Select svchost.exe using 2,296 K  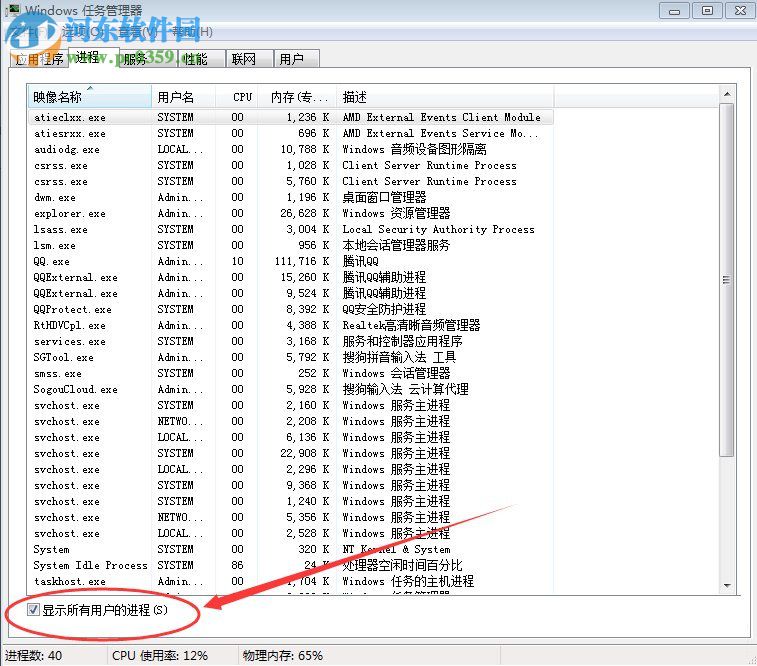point(291,469)
